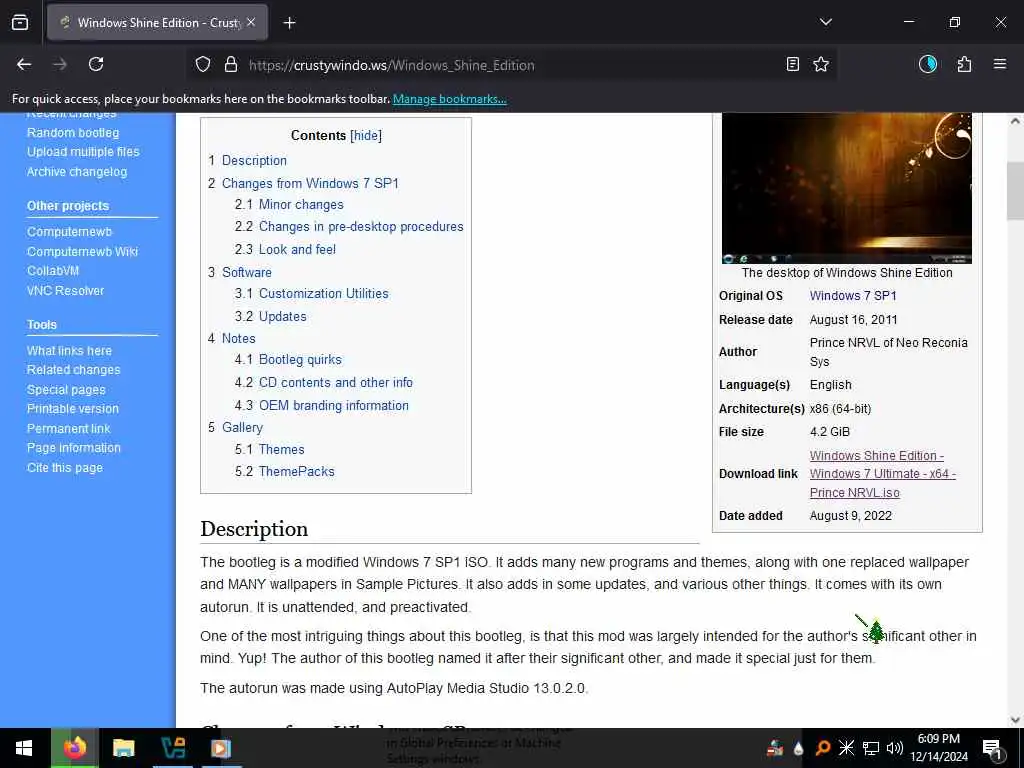
Task: Open the Extensions puzzle icon
Action: tap(964, 64)
